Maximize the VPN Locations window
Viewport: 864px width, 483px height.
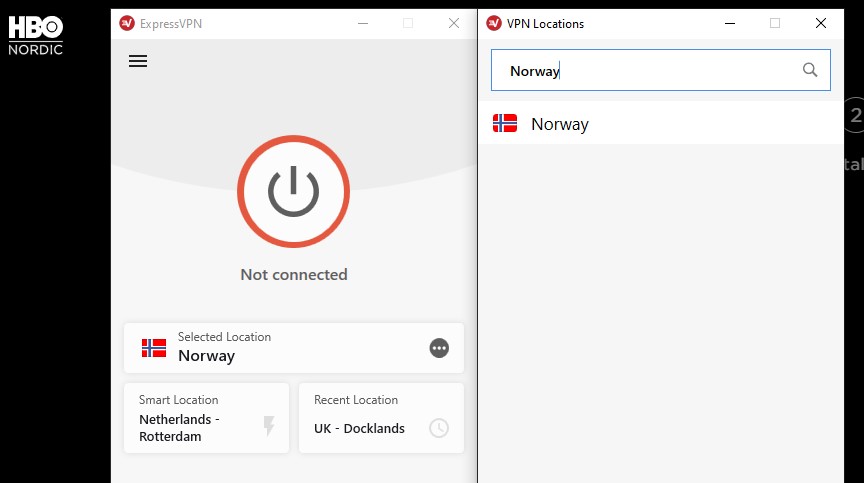pos(775,23)
